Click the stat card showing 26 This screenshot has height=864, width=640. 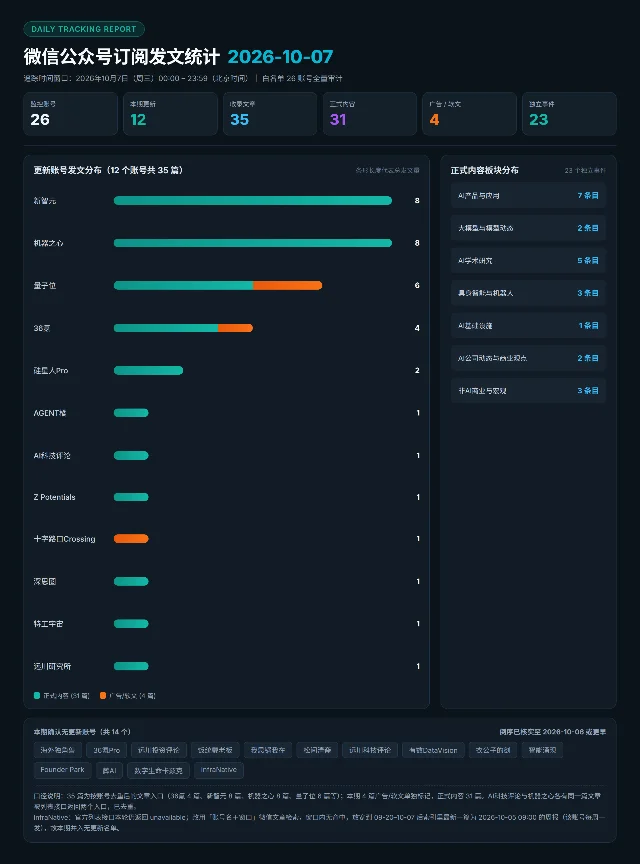click(x=71, y=114)
